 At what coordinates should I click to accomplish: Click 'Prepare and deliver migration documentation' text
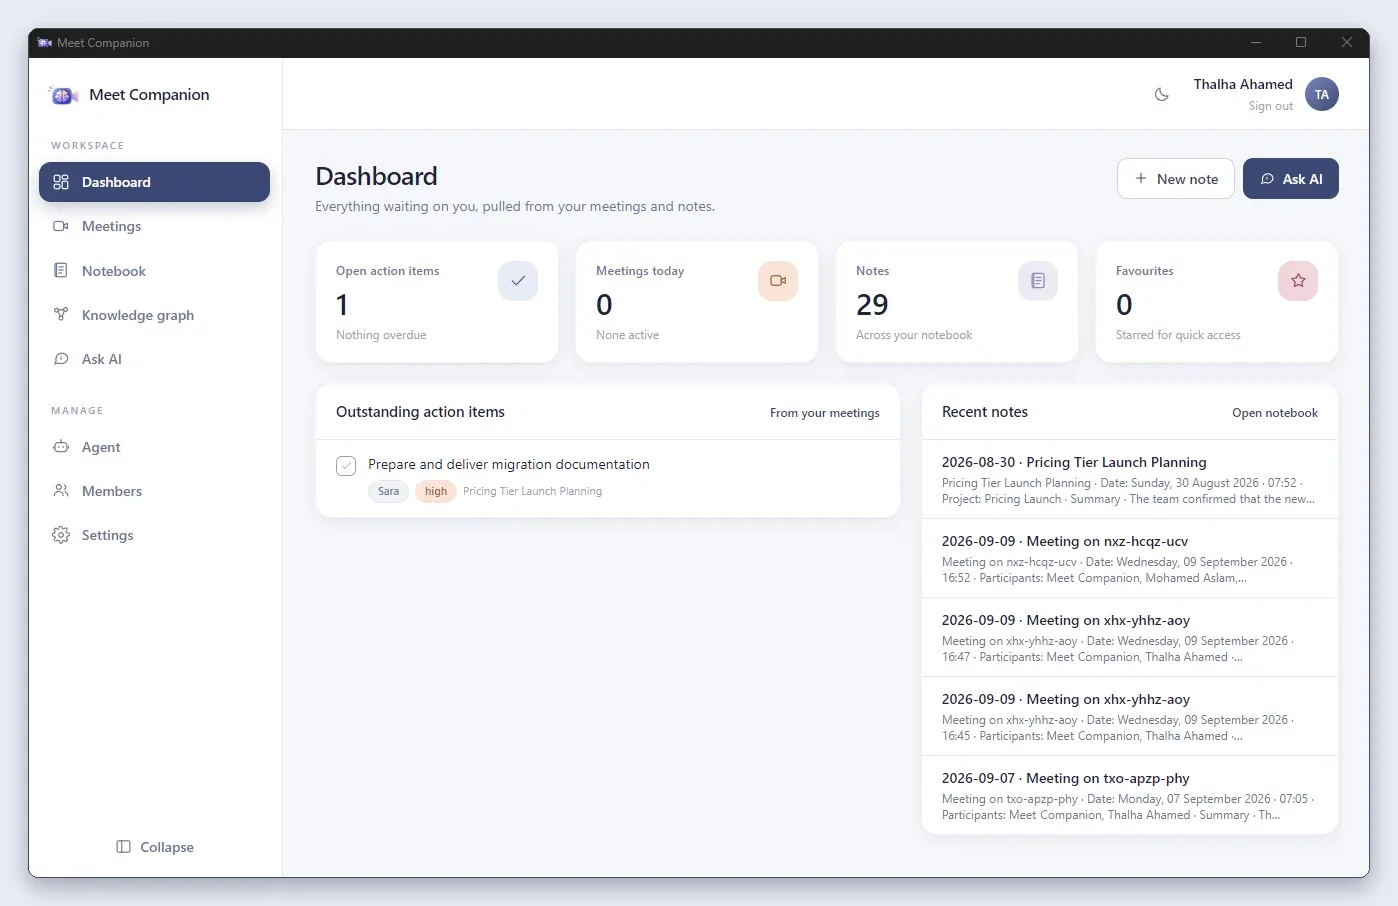pyautogui.click(x=509, y=464)
